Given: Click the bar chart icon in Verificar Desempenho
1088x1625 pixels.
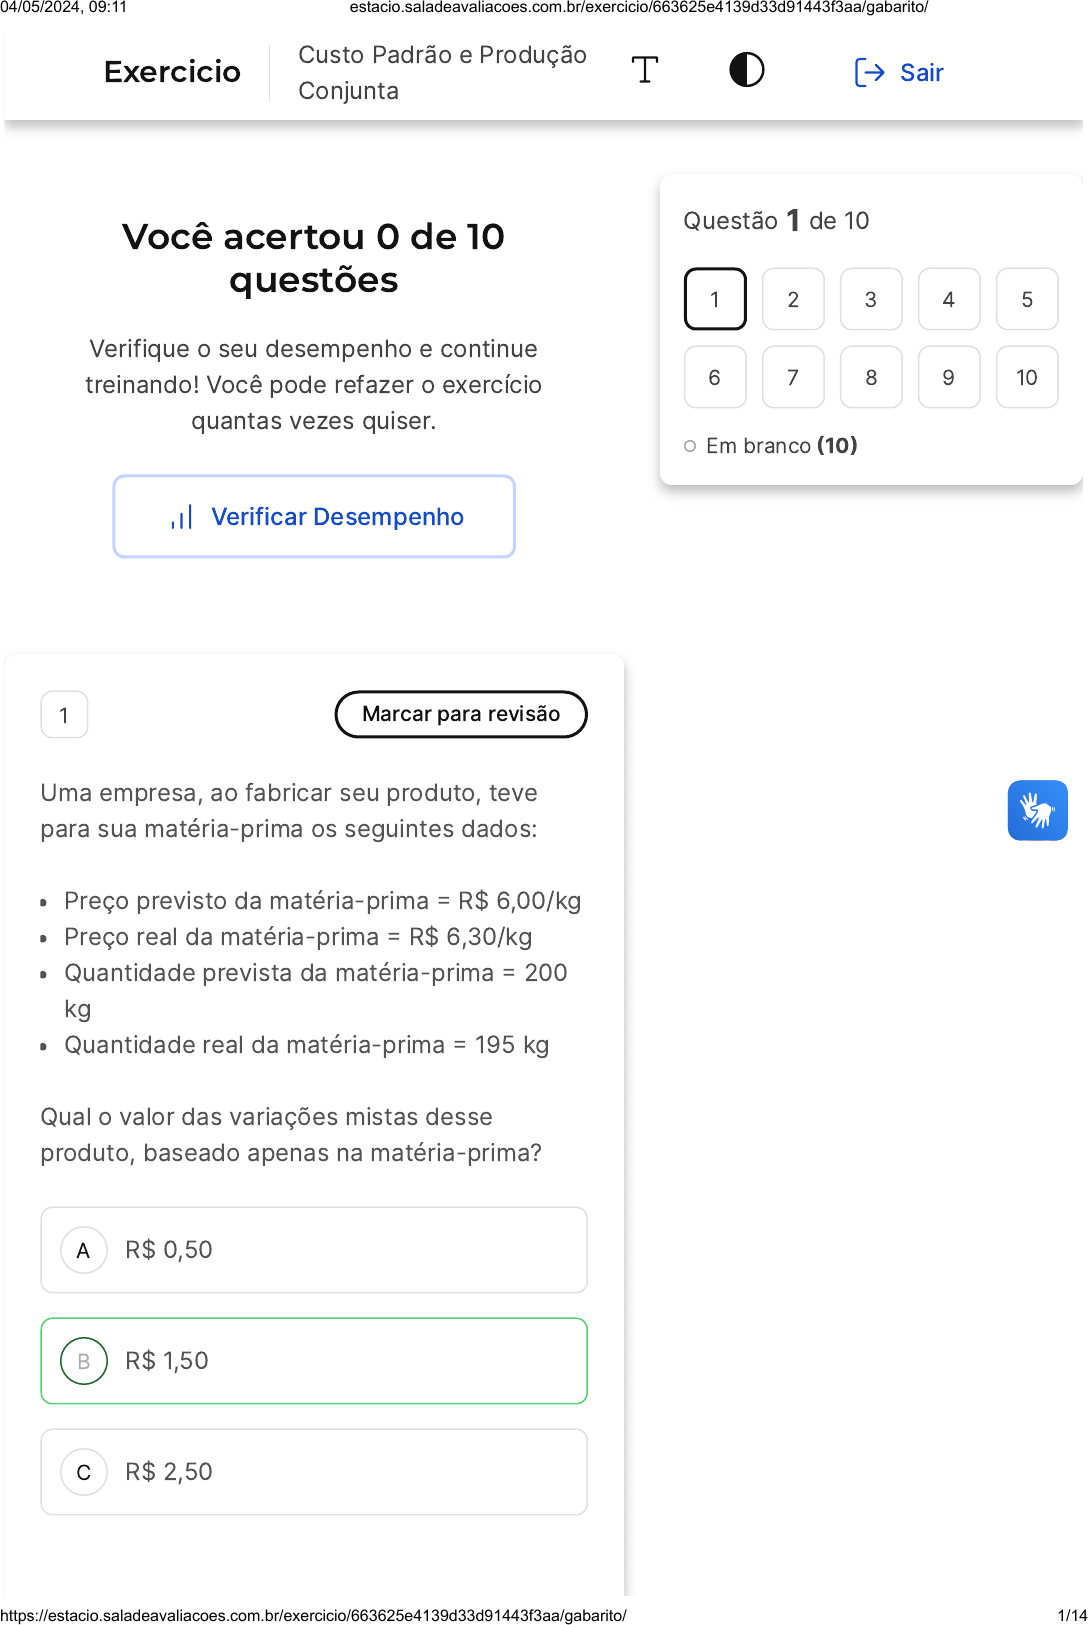Looking at the screenshot, I should pyautogui.click(x=182, y=517).
